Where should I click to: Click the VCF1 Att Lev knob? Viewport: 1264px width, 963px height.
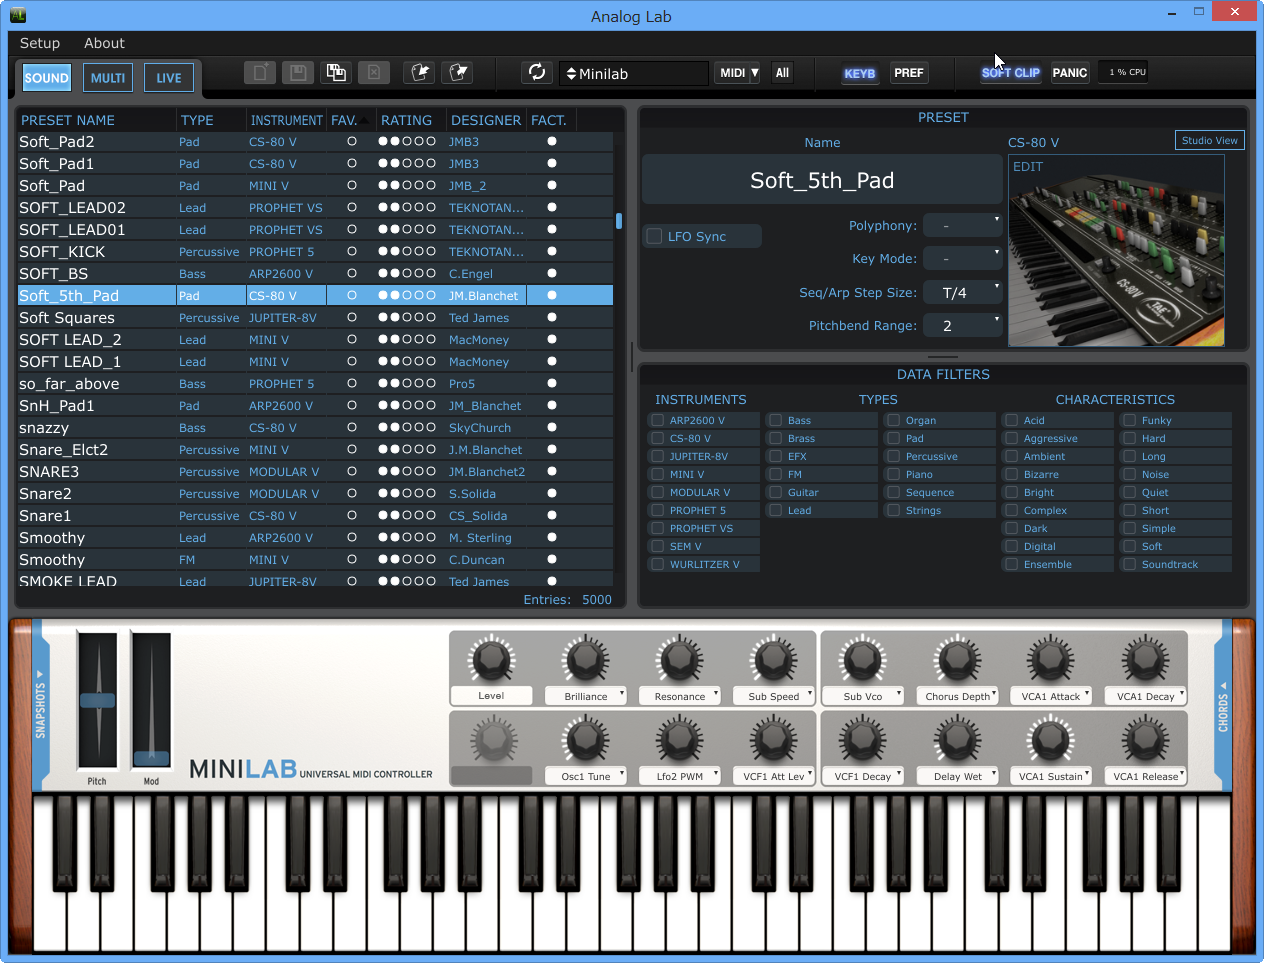pos(774,740)
